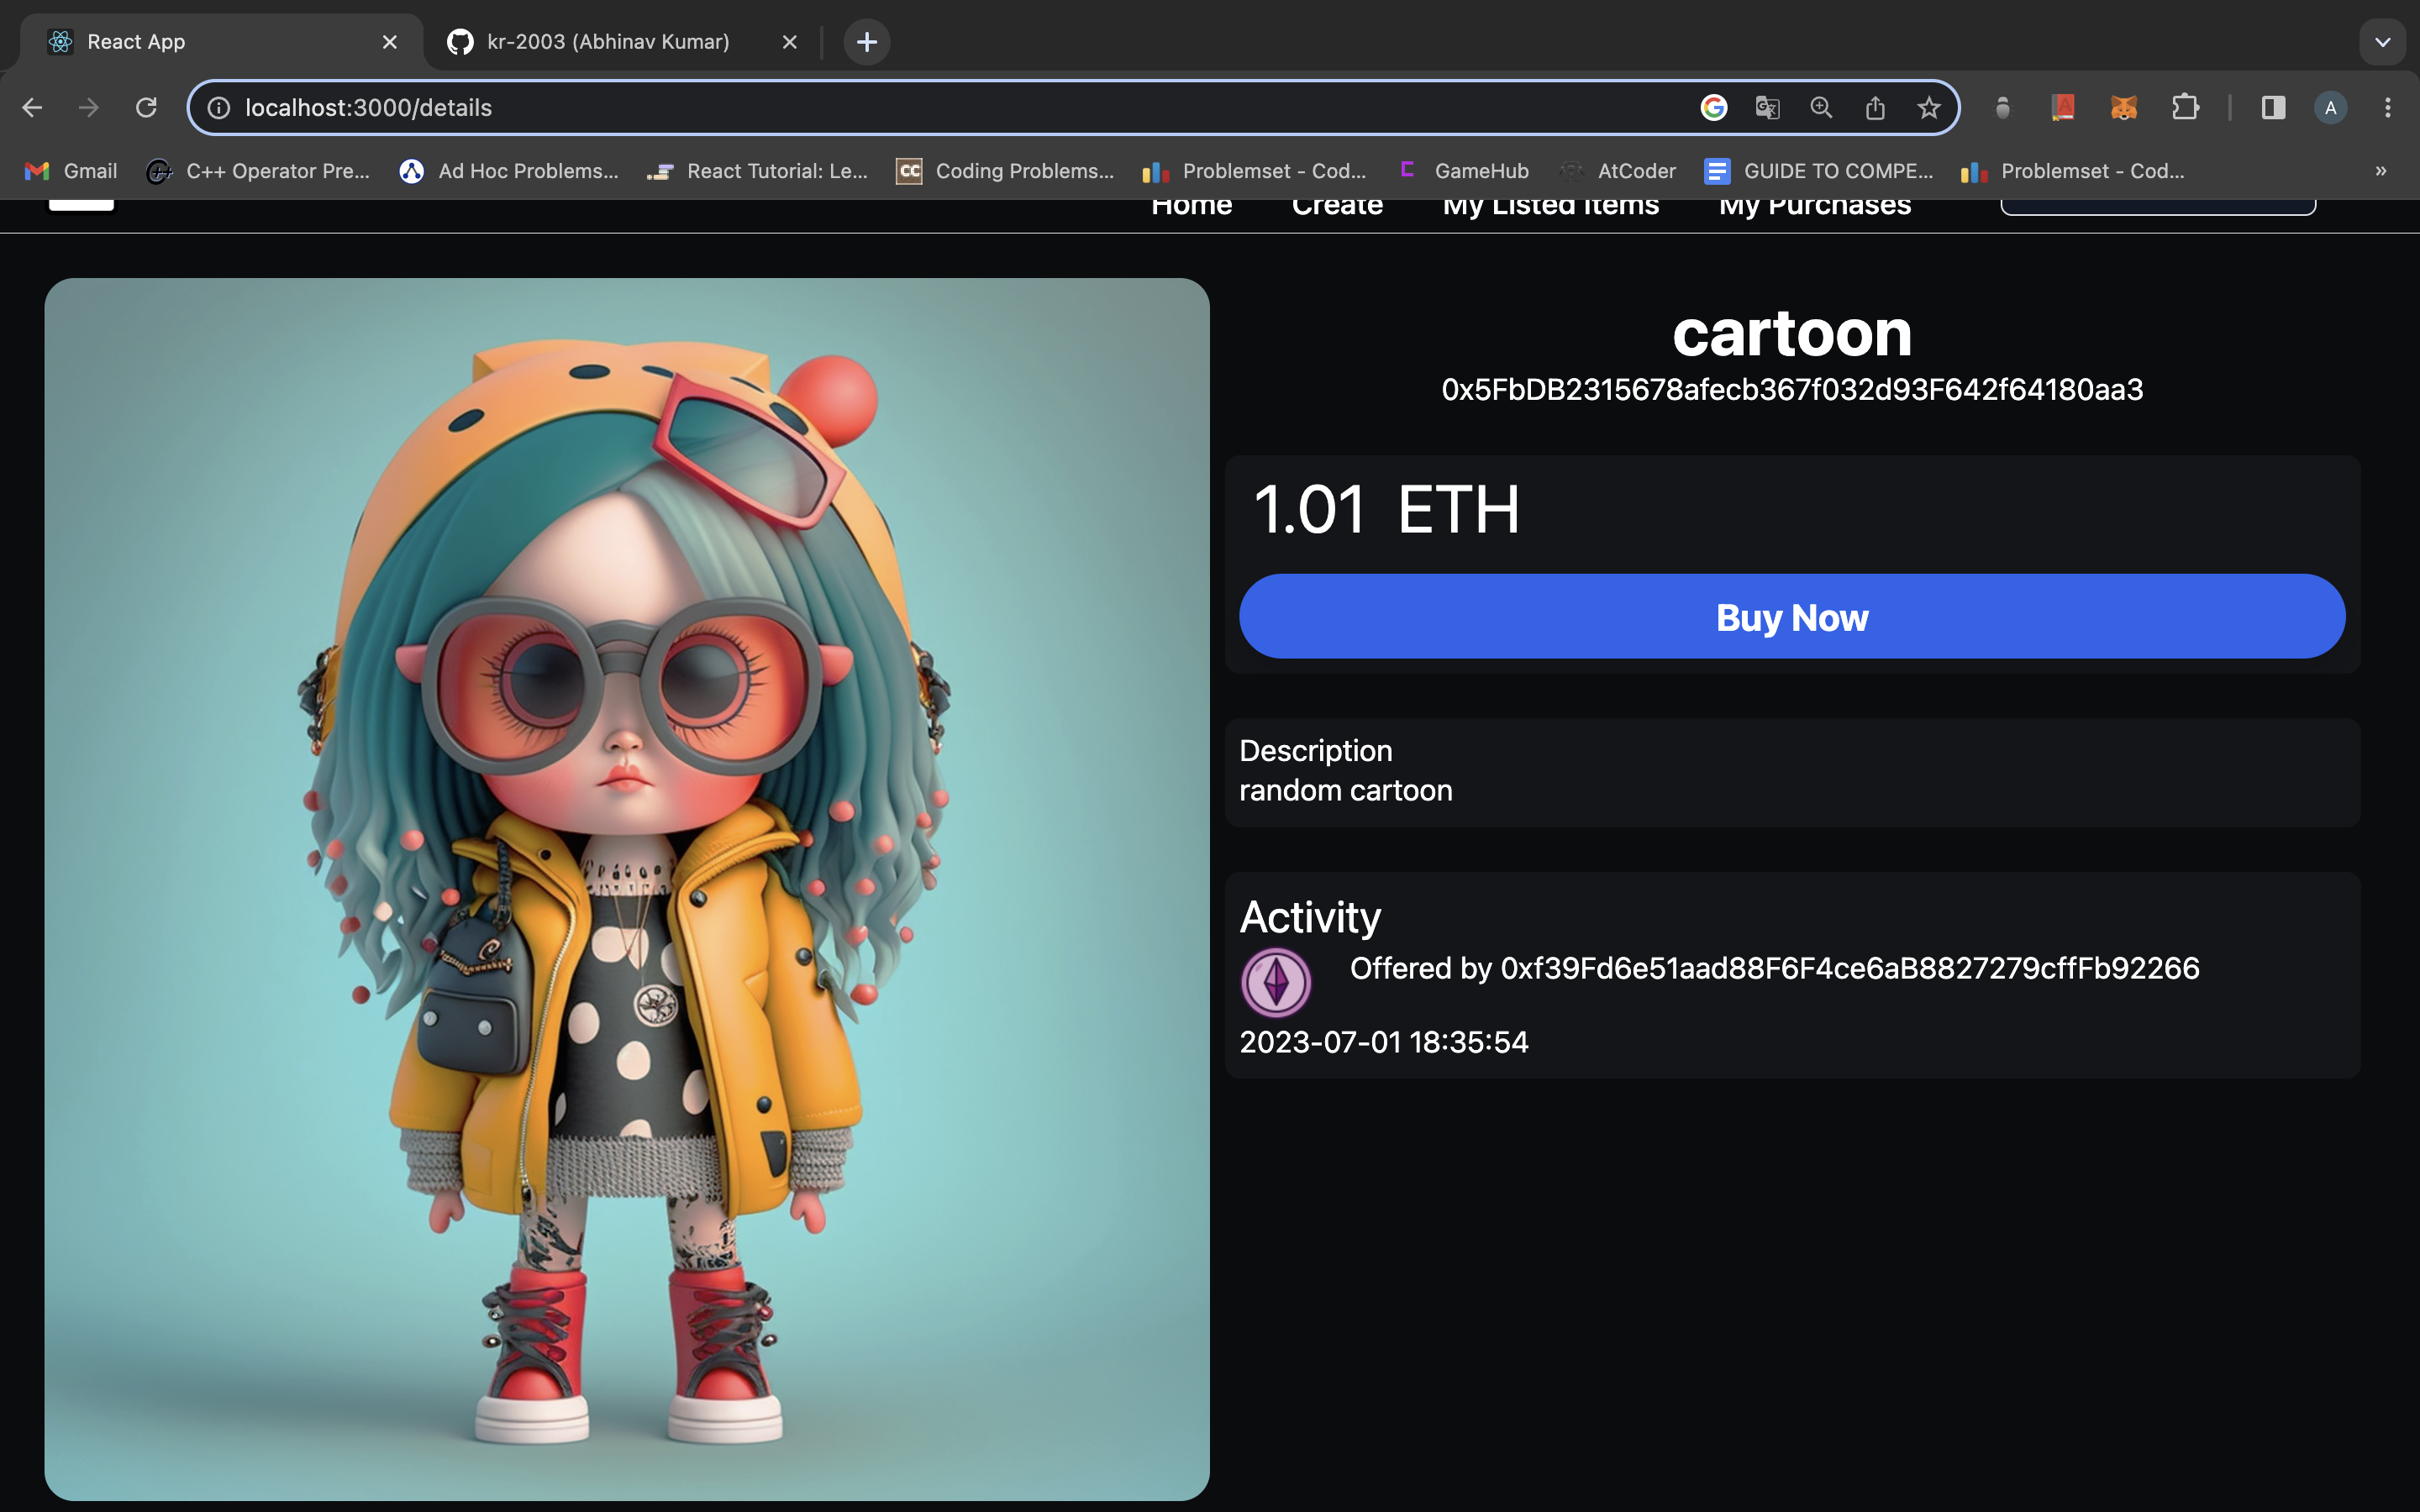Click the zoom magnifier icon in address bar
This screenshot has width=2420, height=1512.
[1821, 107]
